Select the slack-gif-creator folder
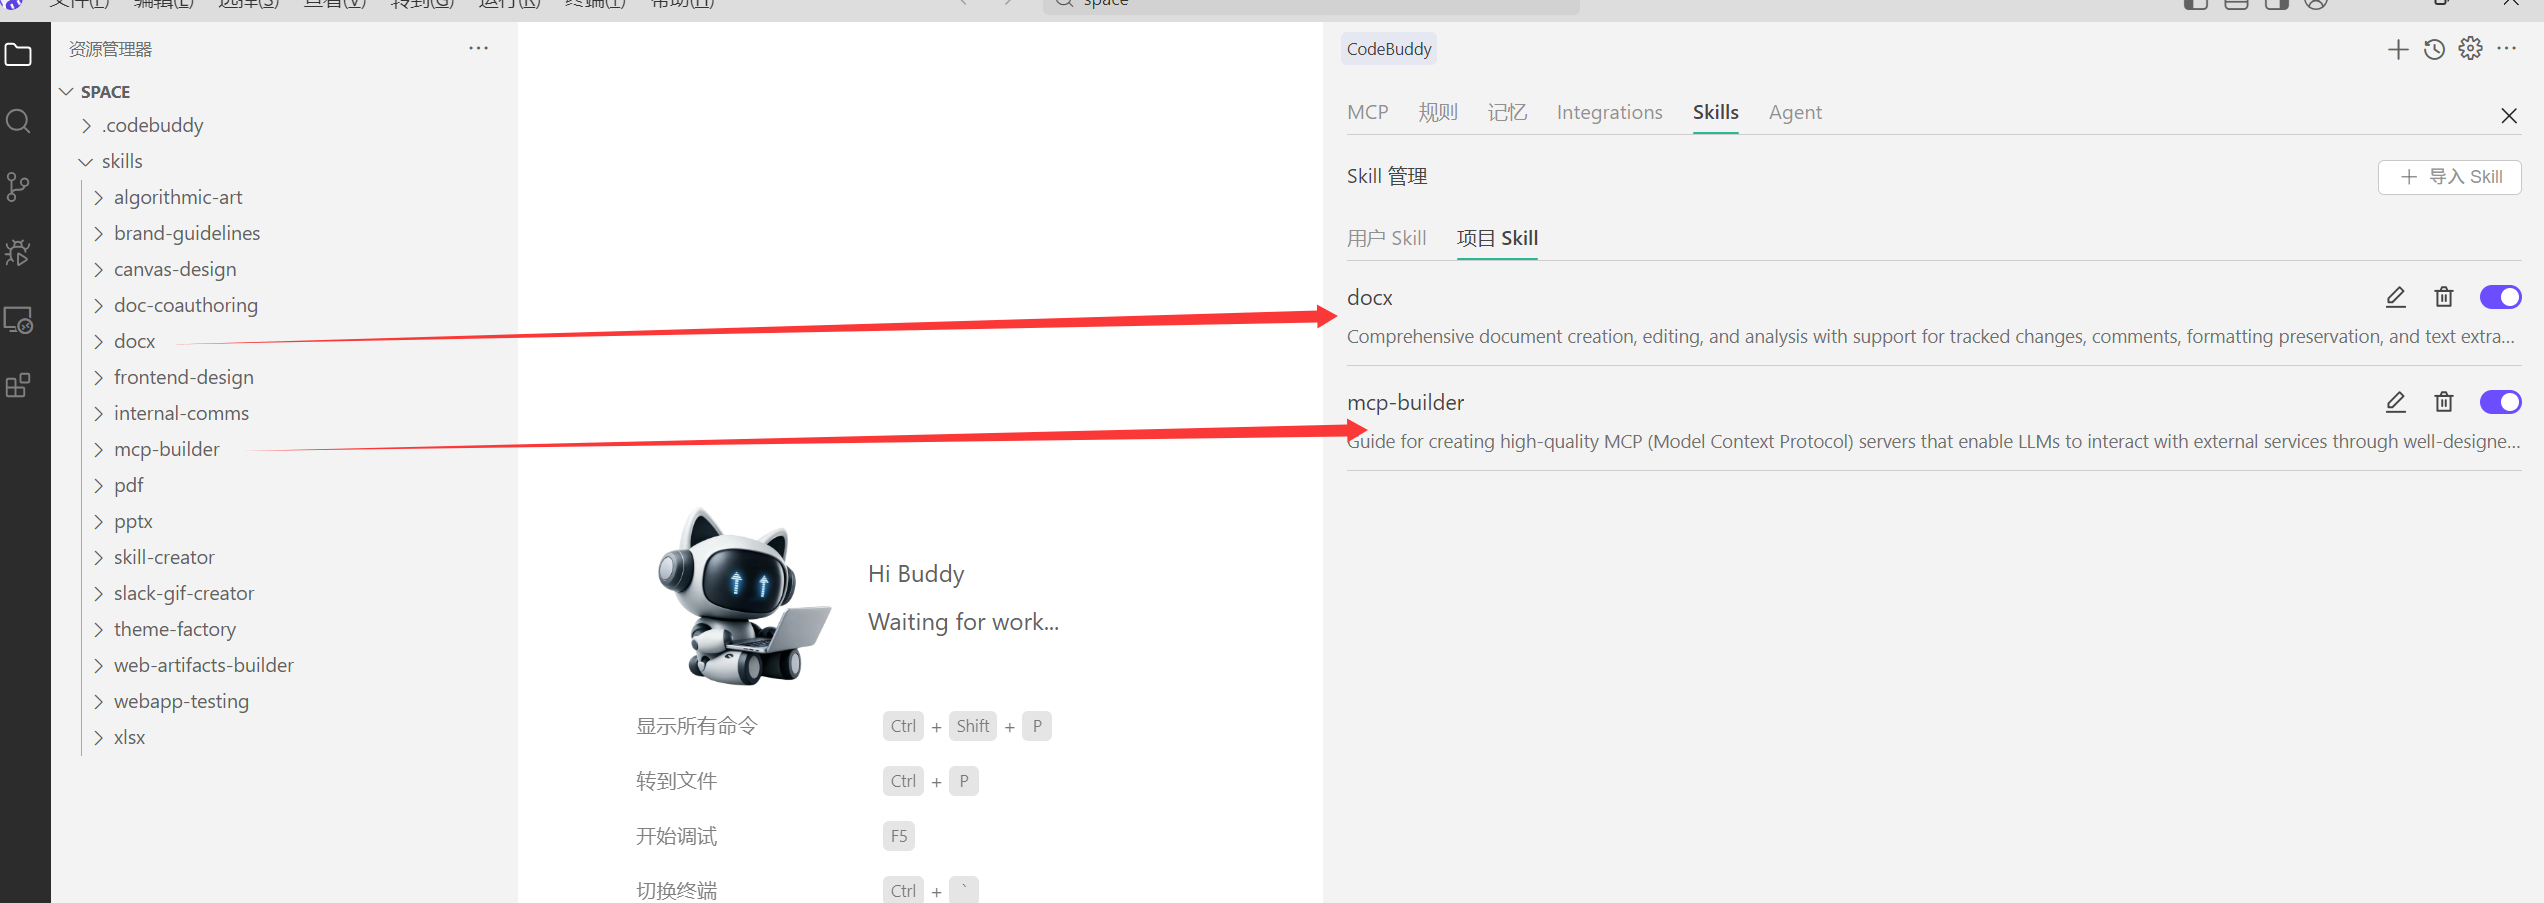 [x=184, y=593]
